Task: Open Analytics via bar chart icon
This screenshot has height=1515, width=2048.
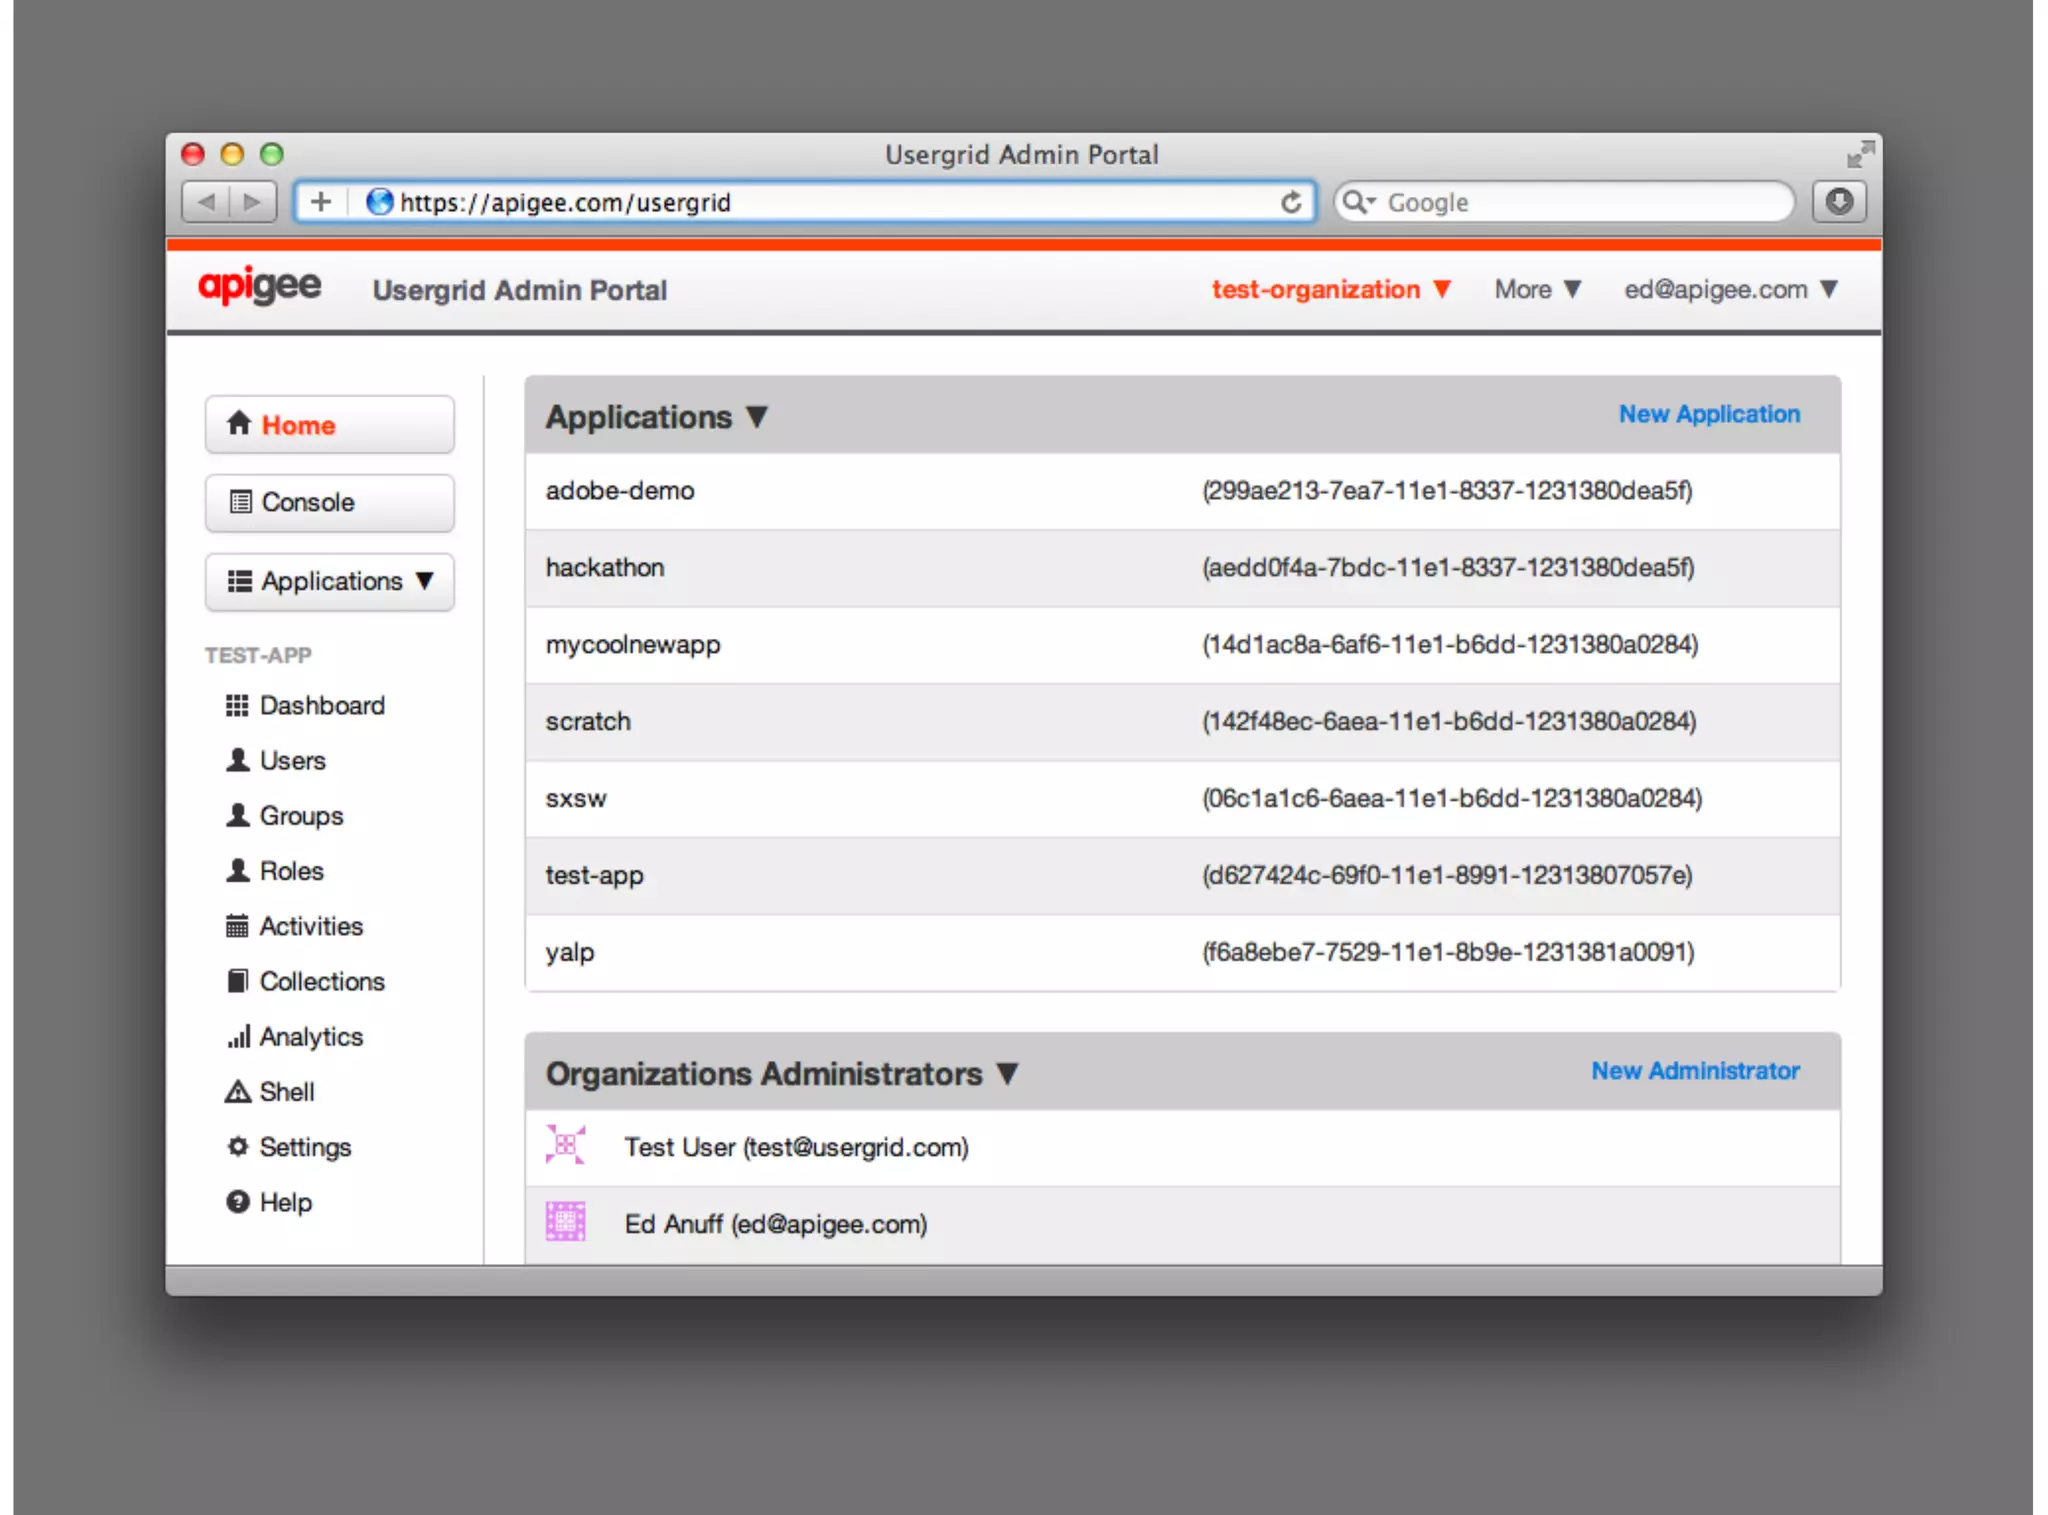Action: point(237,1037)
